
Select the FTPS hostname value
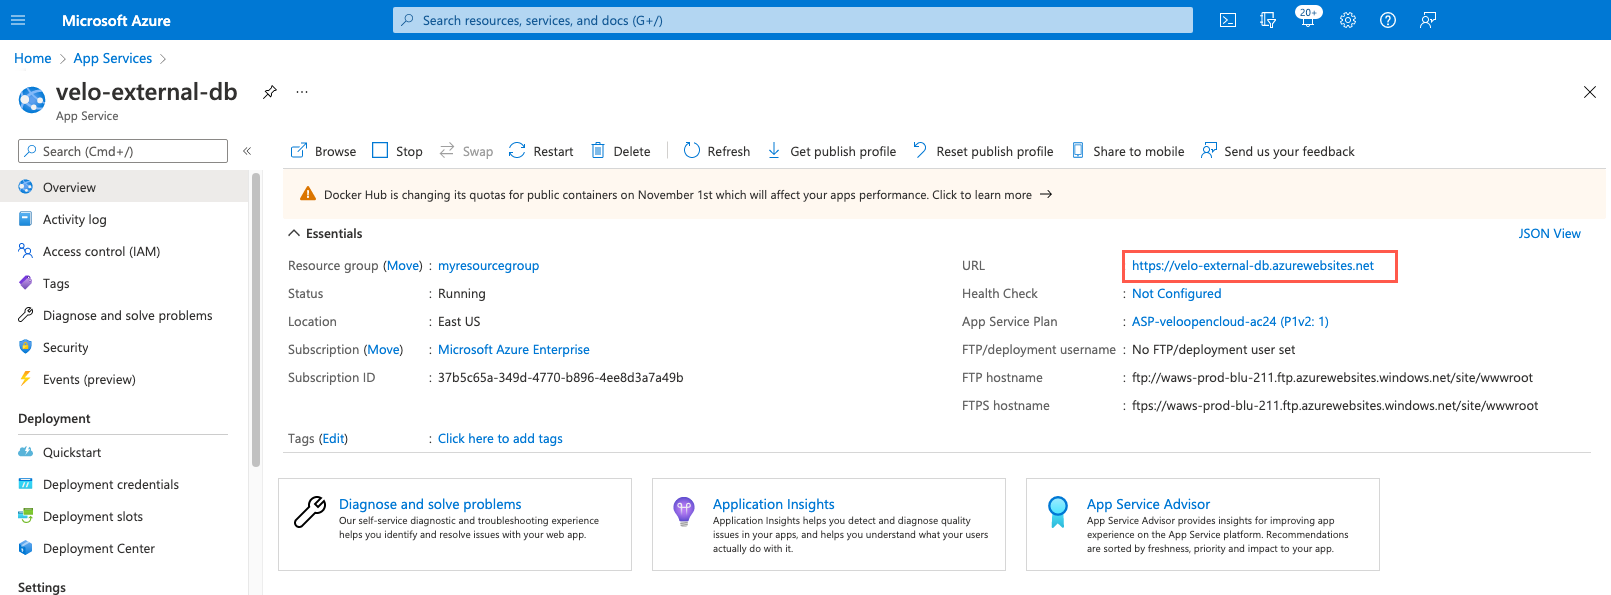[x=1335, y=405]
